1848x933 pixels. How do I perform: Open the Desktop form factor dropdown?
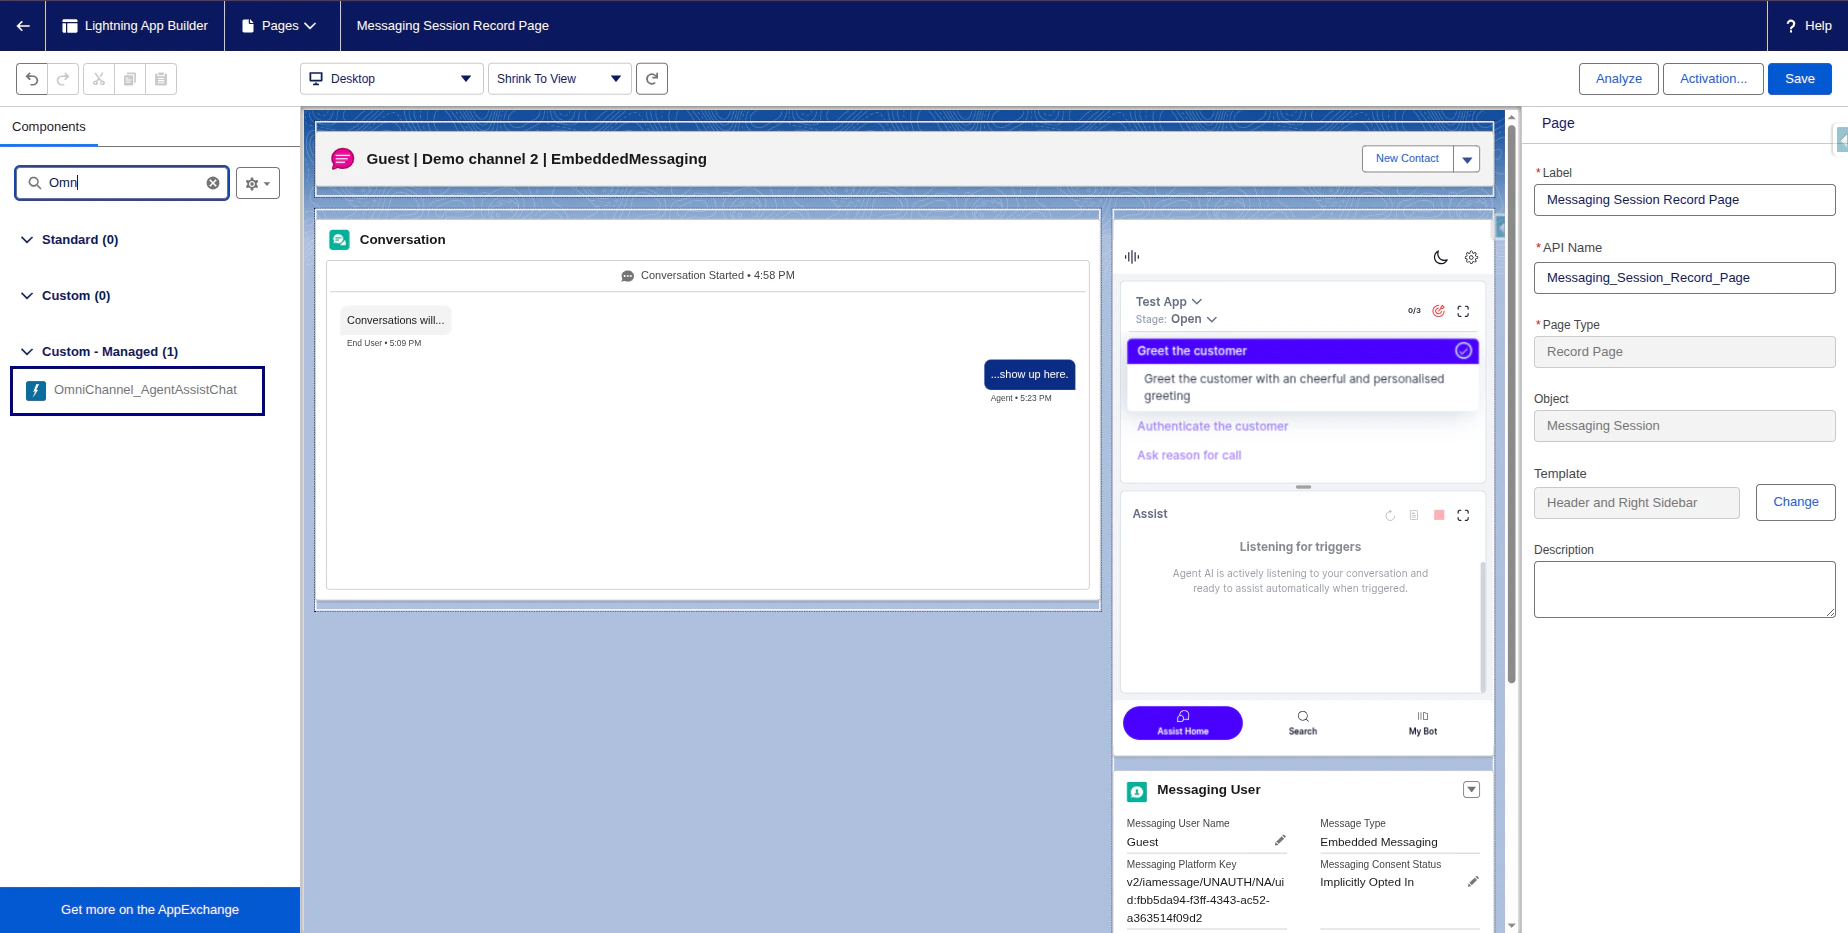(390, 78)
